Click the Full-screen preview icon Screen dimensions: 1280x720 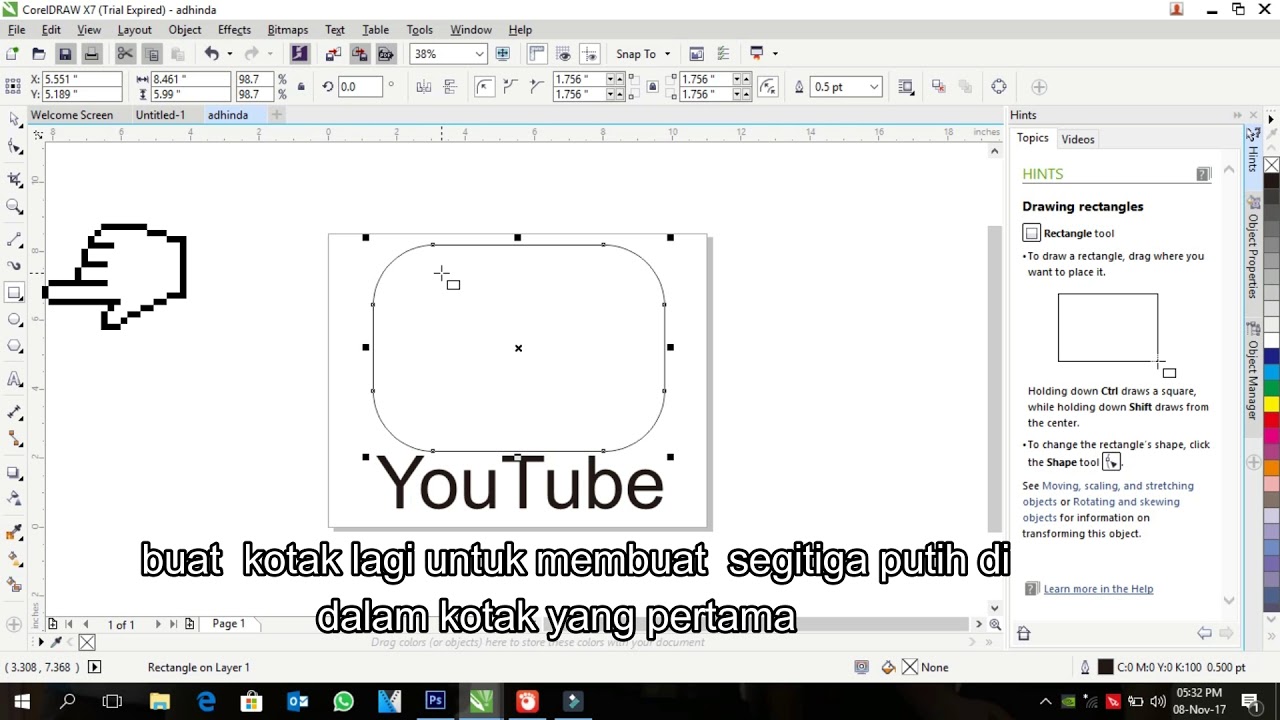(502, 54)
